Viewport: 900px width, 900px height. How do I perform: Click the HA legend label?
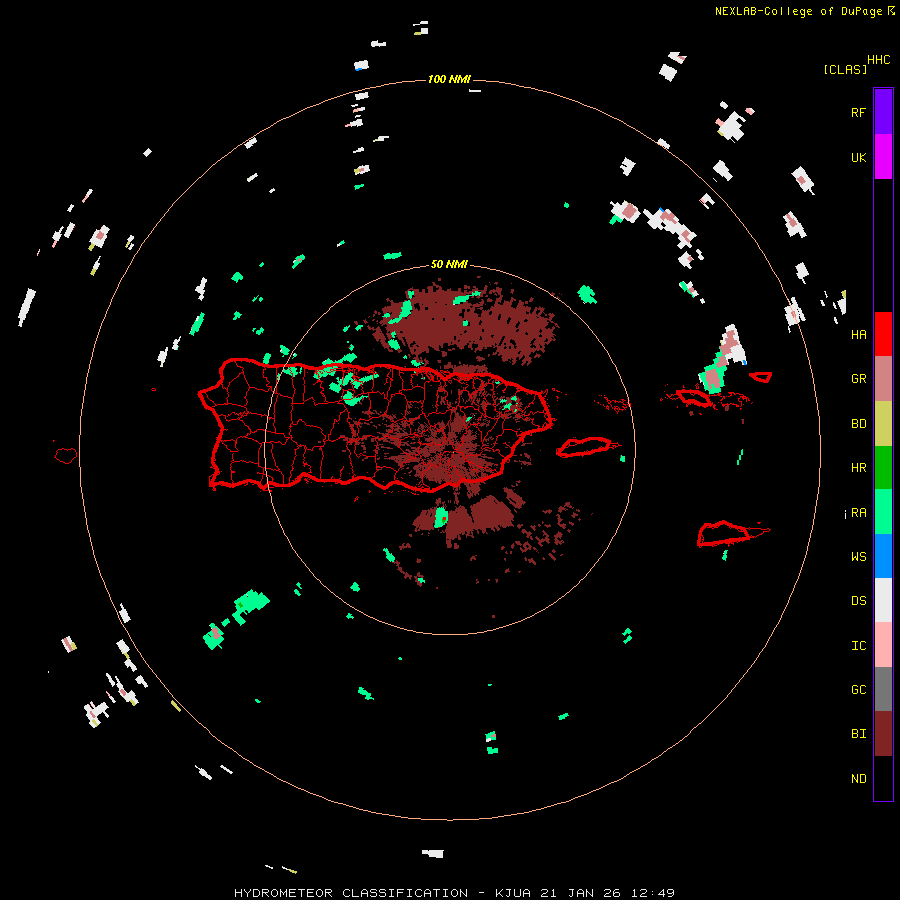(858, 335)
